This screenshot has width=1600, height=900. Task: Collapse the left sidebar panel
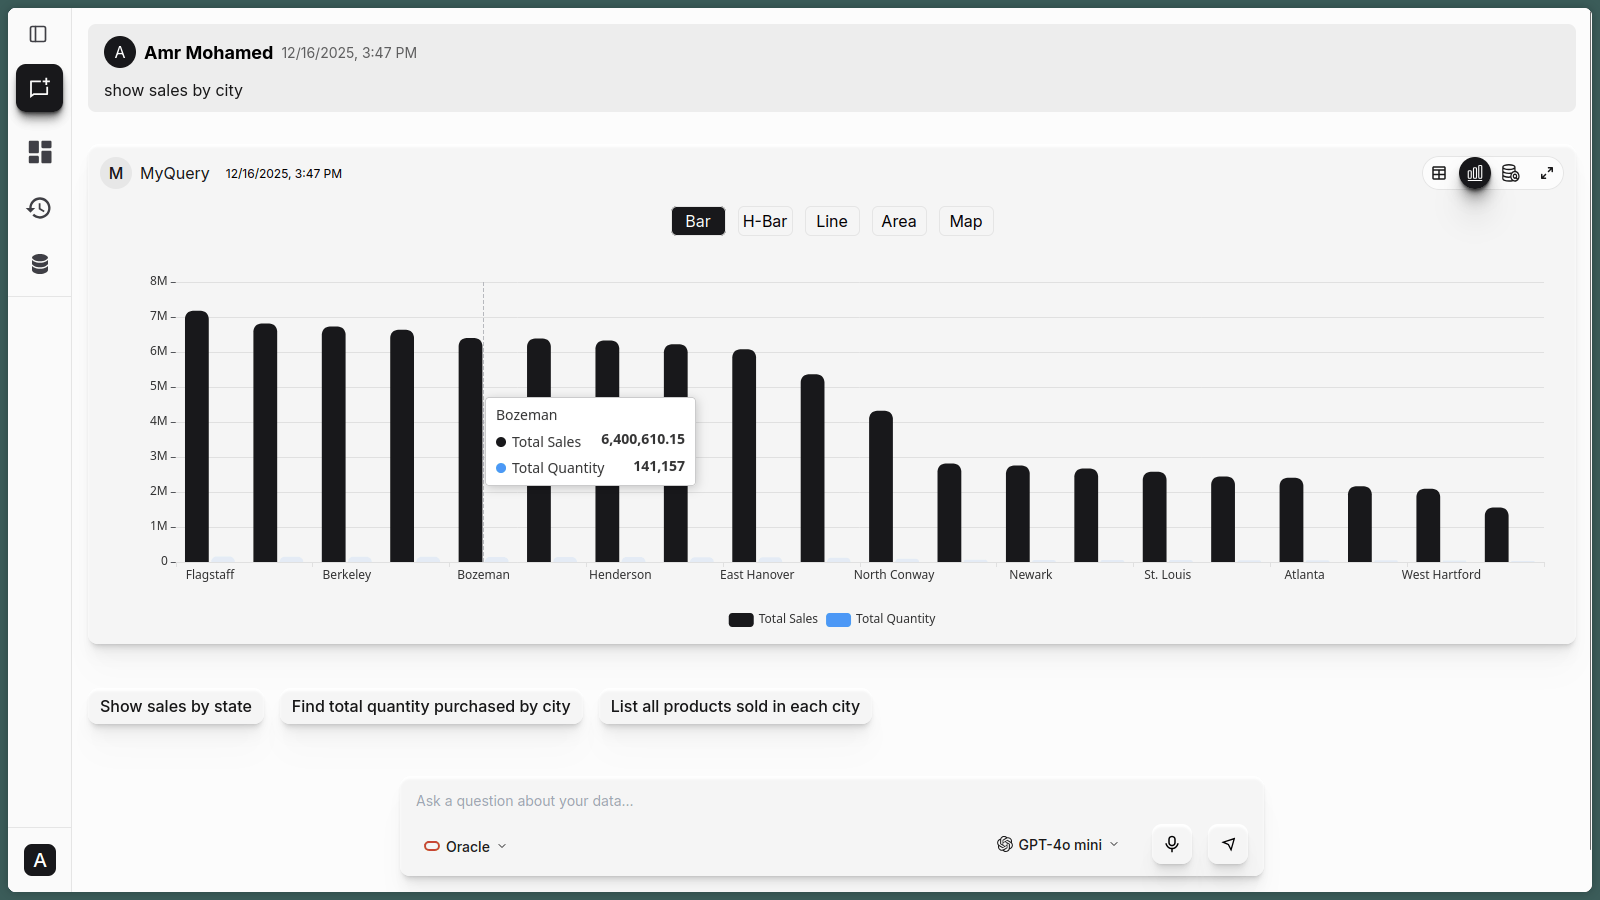point(39,33)
